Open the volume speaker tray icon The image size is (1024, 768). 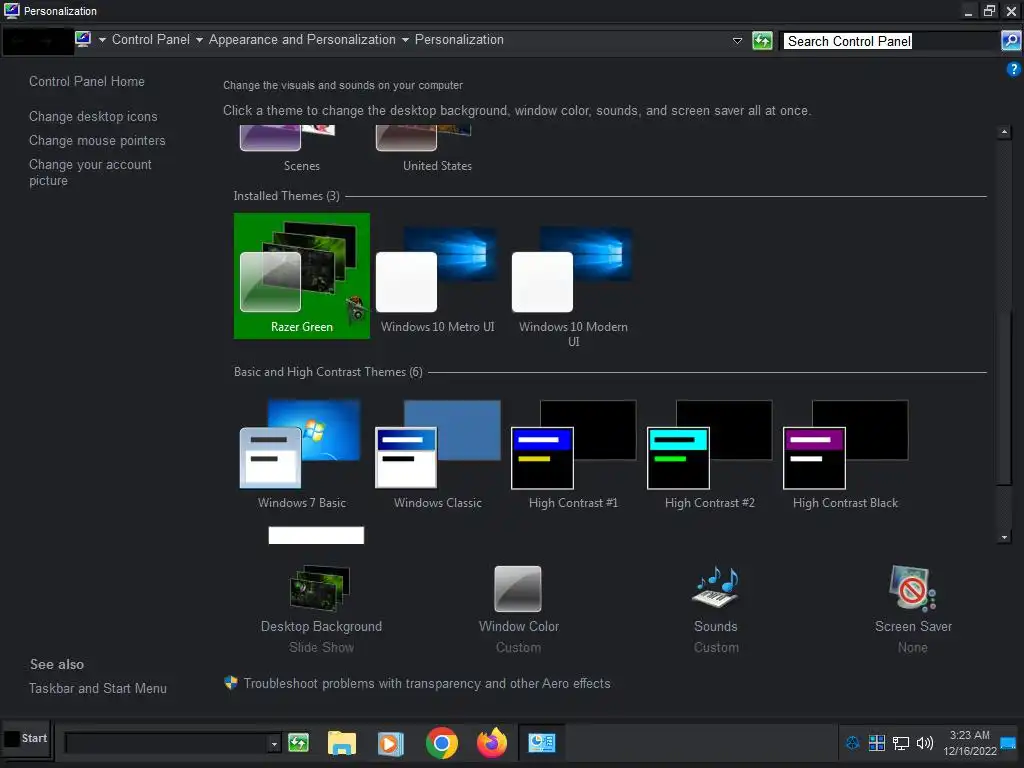[x=925, y=743]
